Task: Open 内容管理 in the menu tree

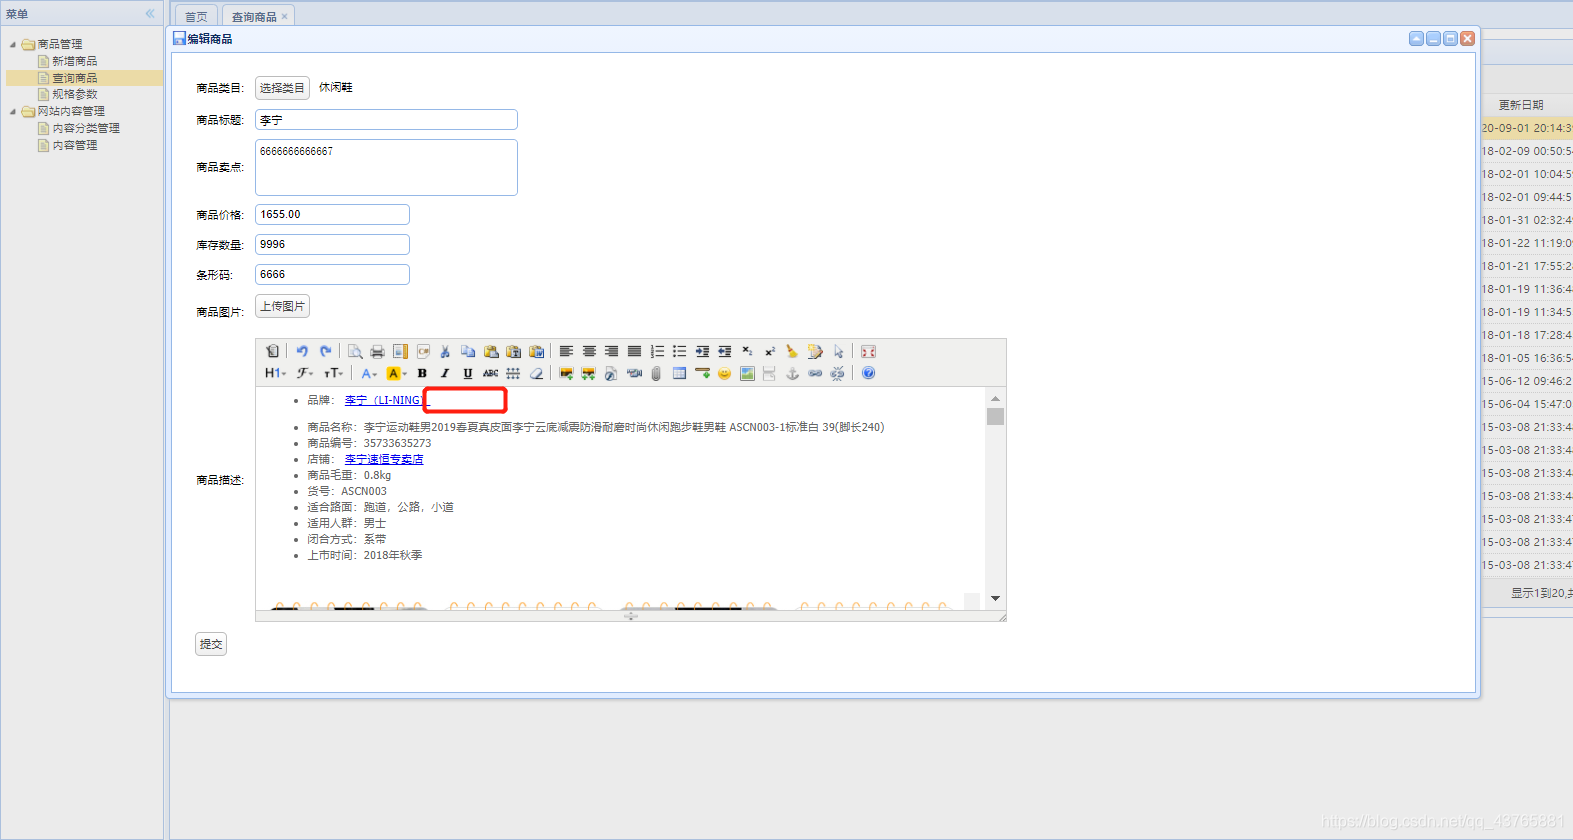Action: (74, 145)
